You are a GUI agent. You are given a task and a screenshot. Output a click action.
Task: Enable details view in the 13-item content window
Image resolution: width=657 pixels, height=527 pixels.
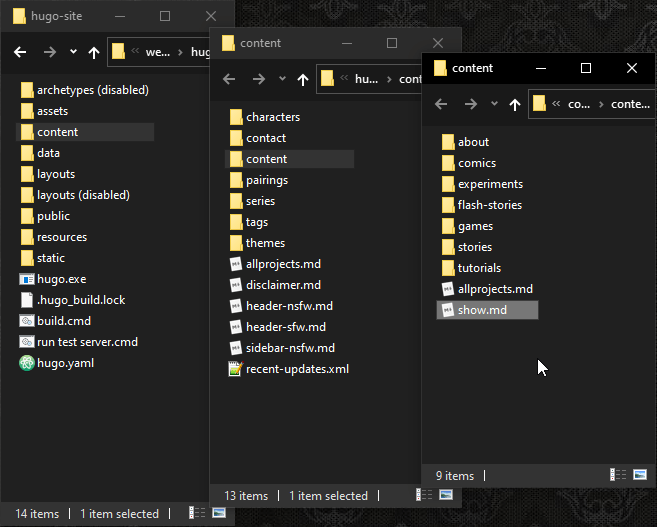click(426, 496)
